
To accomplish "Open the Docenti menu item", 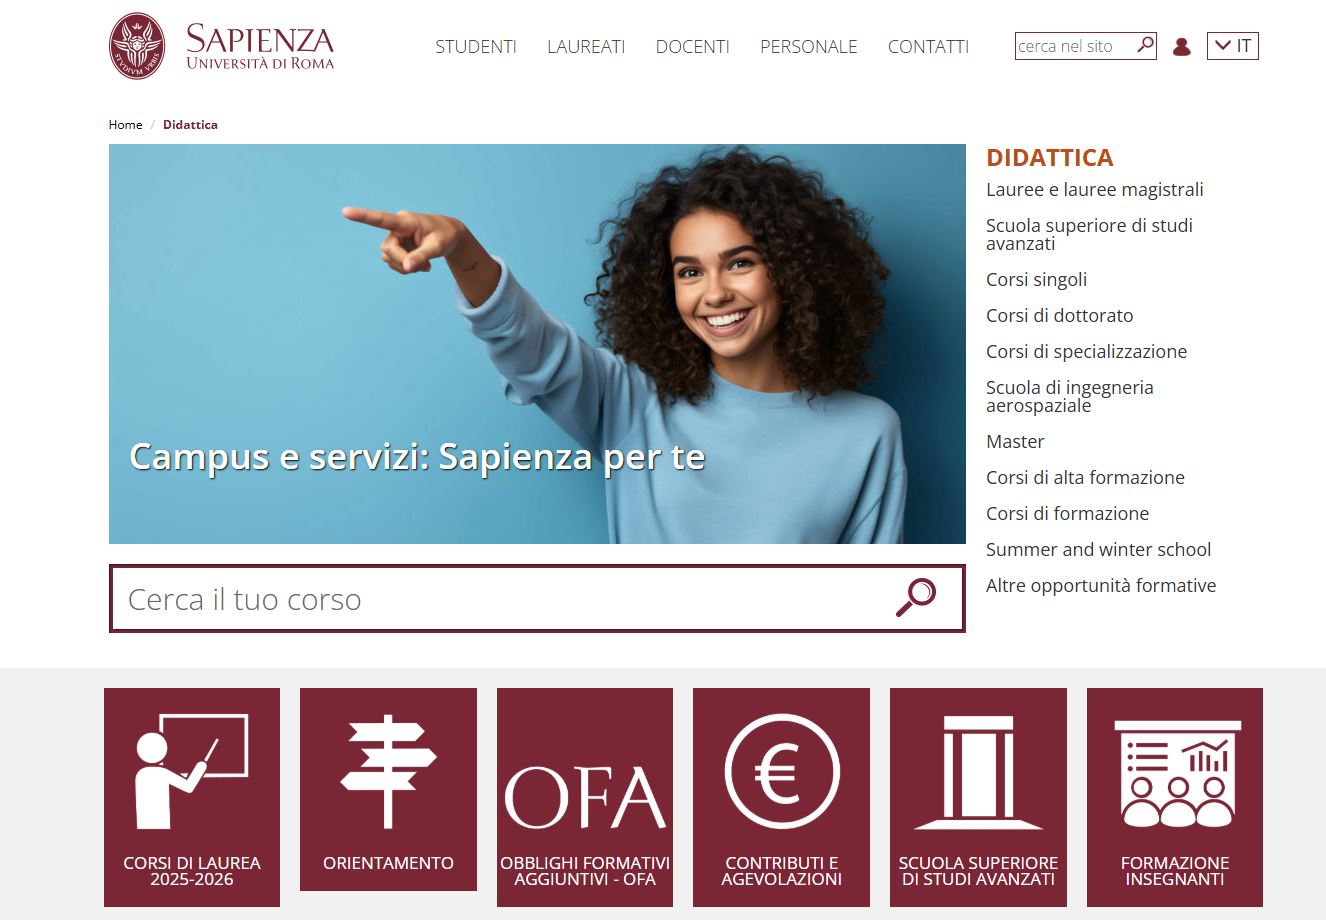I will click(x=692, y=46).
